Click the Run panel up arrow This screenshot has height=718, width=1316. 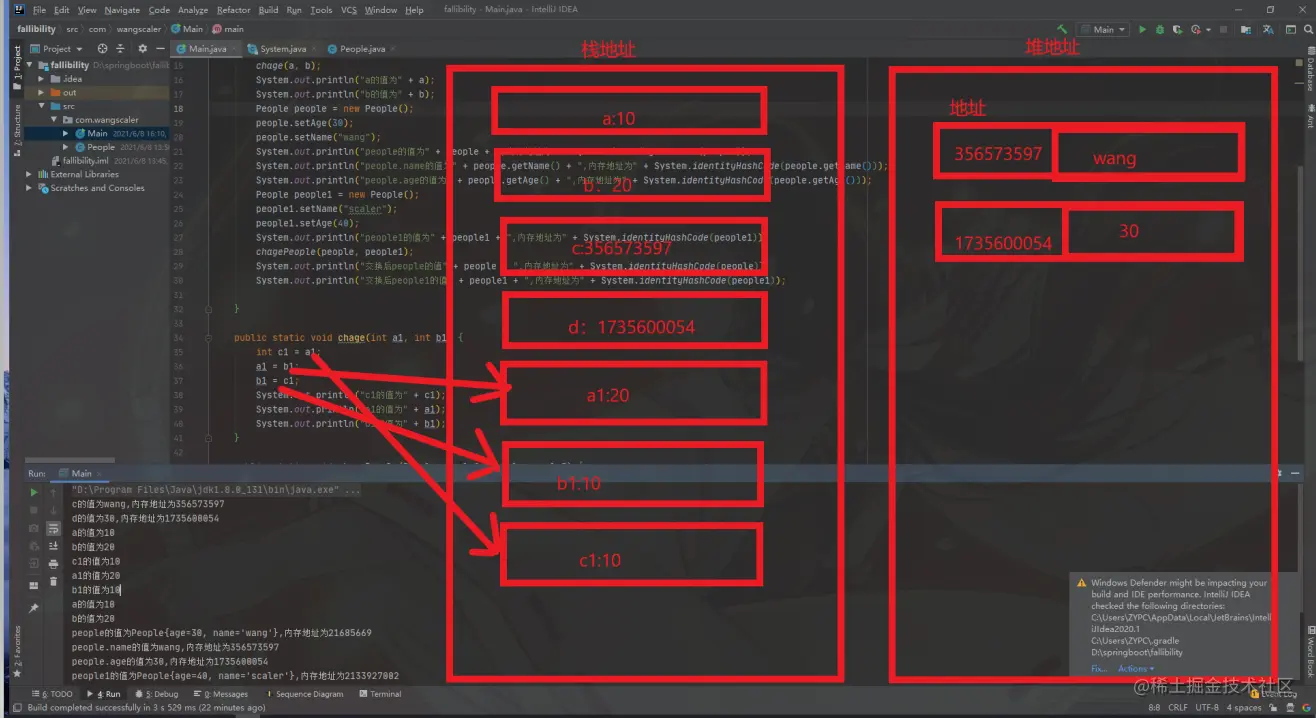click(53, 492)
